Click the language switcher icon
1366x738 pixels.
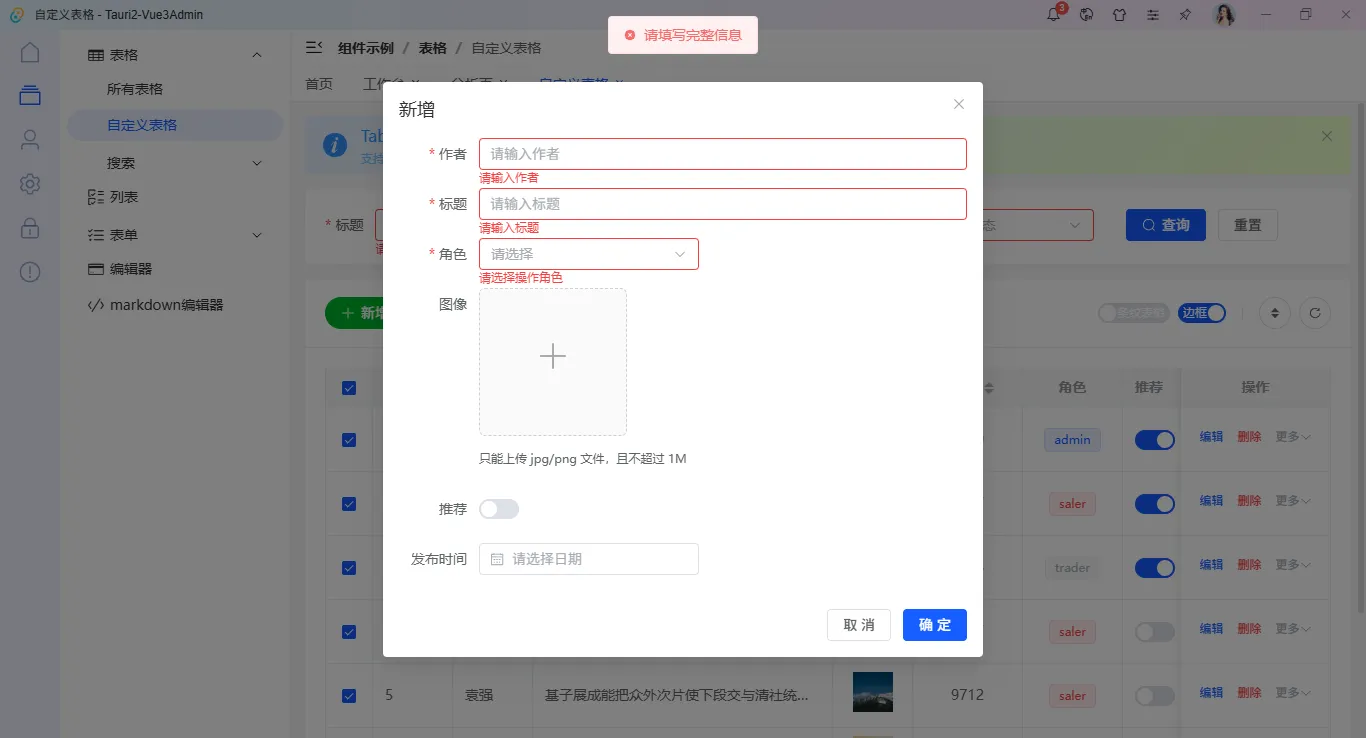[1086, 14]
